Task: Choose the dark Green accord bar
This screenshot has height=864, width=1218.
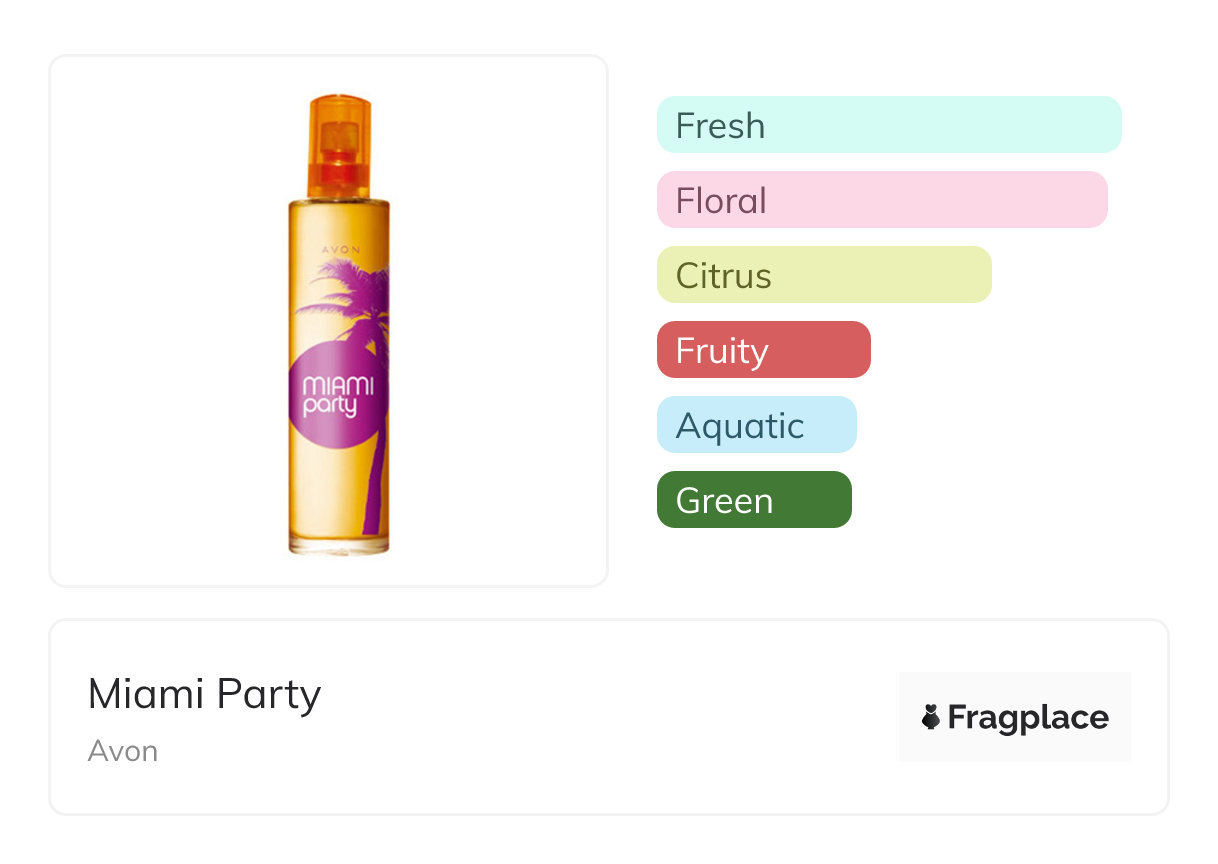Action: click(754, 500)
